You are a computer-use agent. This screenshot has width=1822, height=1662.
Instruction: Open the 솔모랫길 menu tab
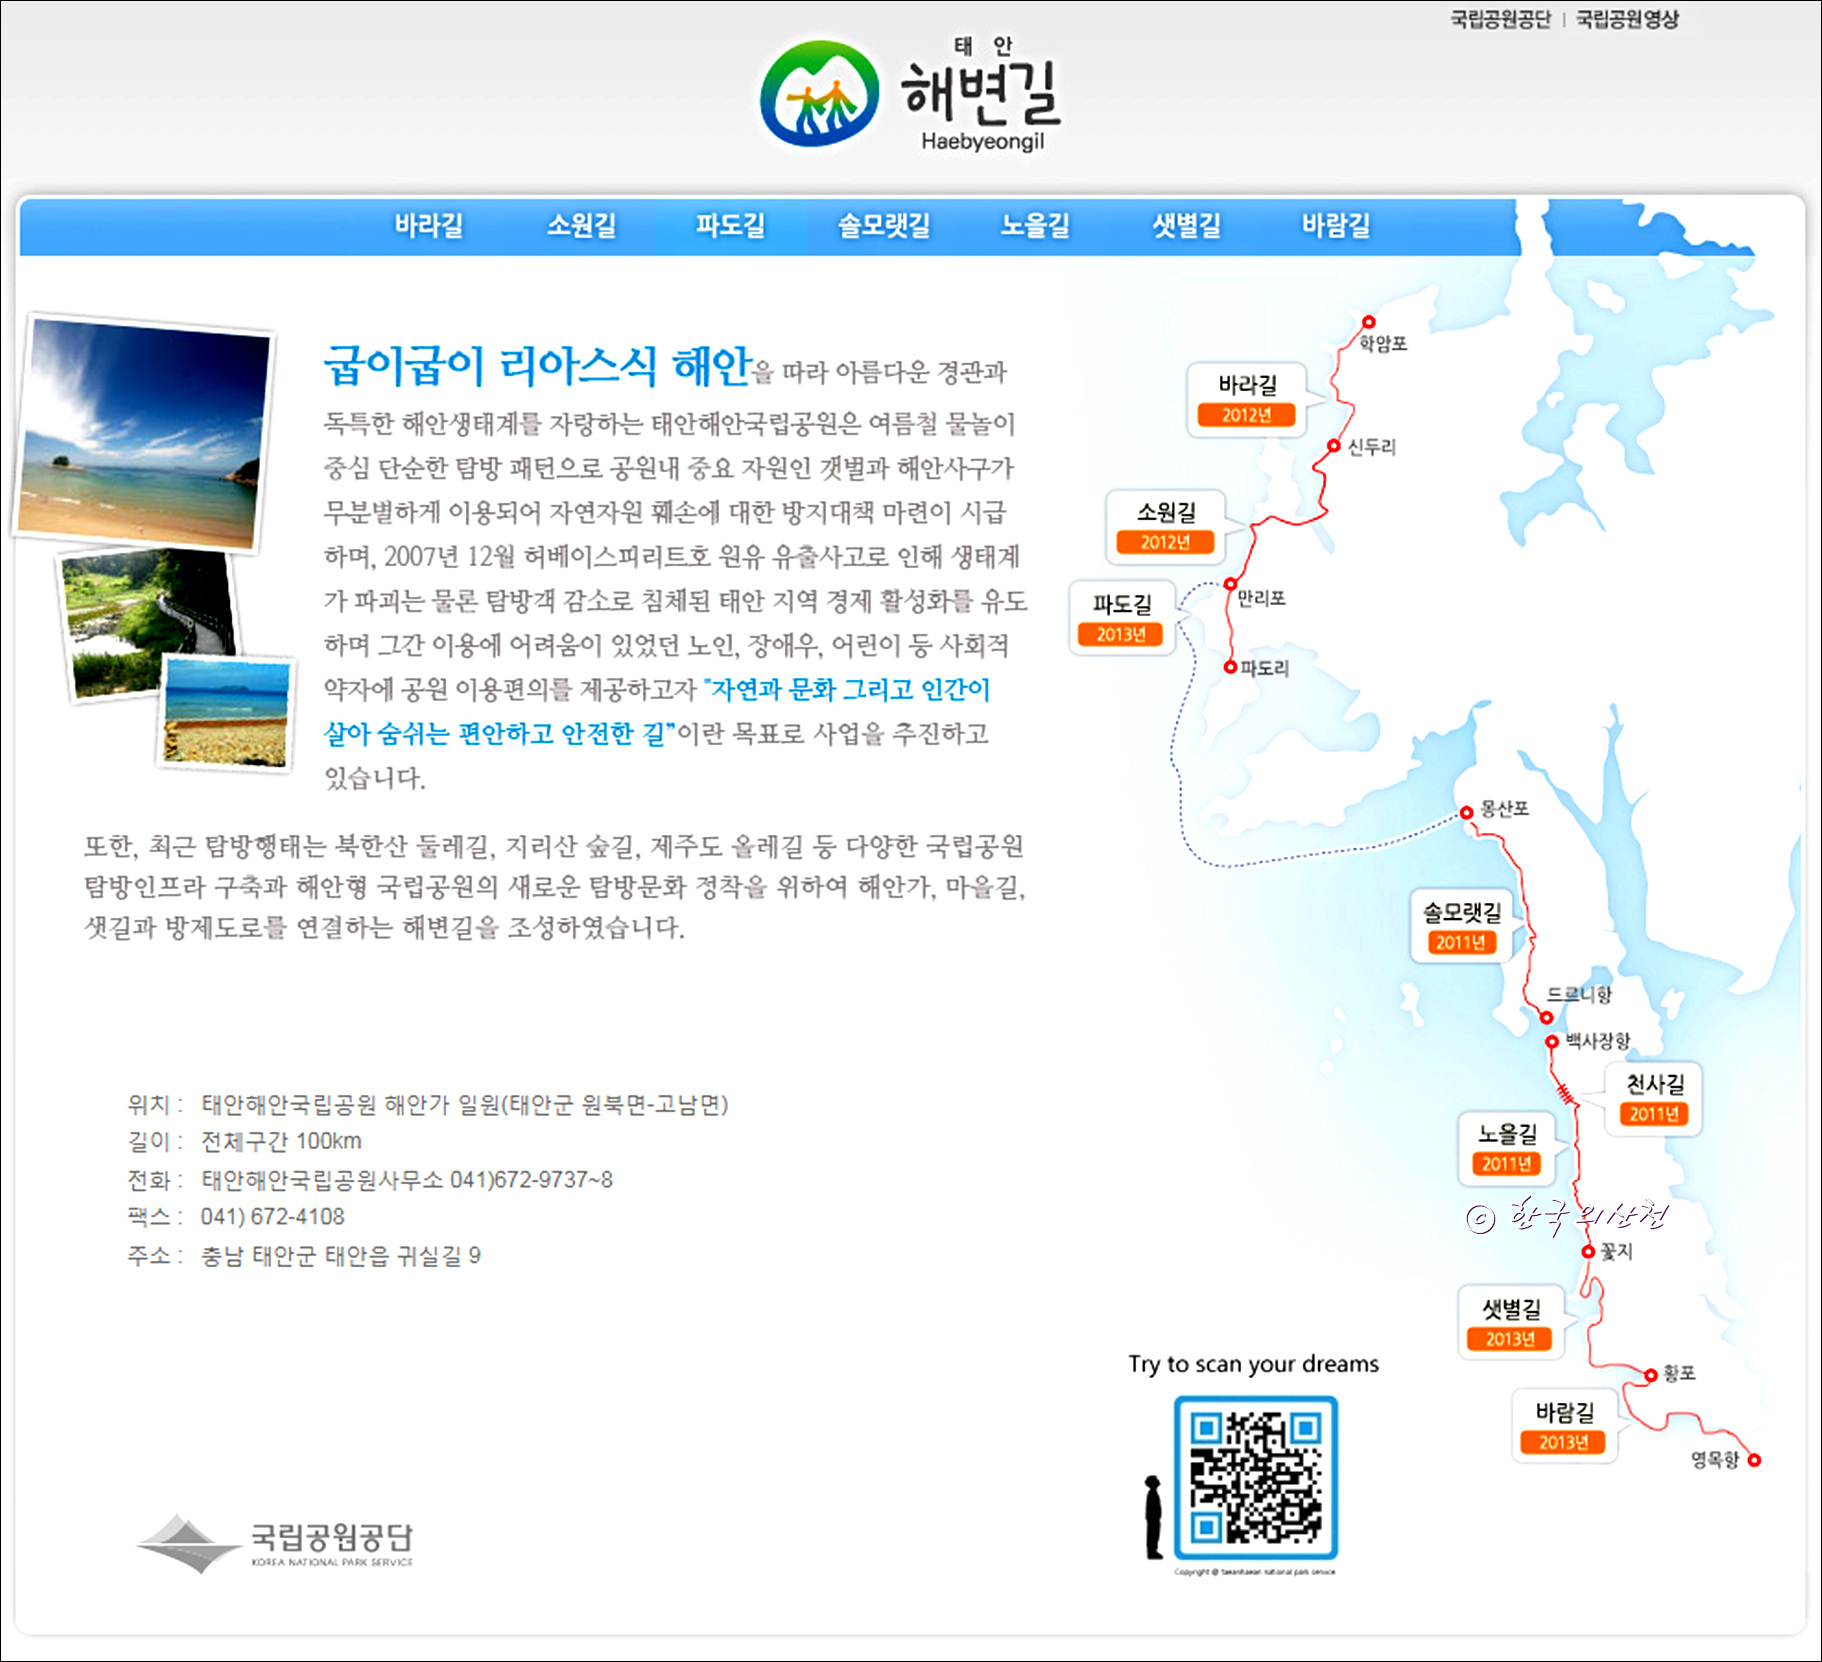coord(884,226)
